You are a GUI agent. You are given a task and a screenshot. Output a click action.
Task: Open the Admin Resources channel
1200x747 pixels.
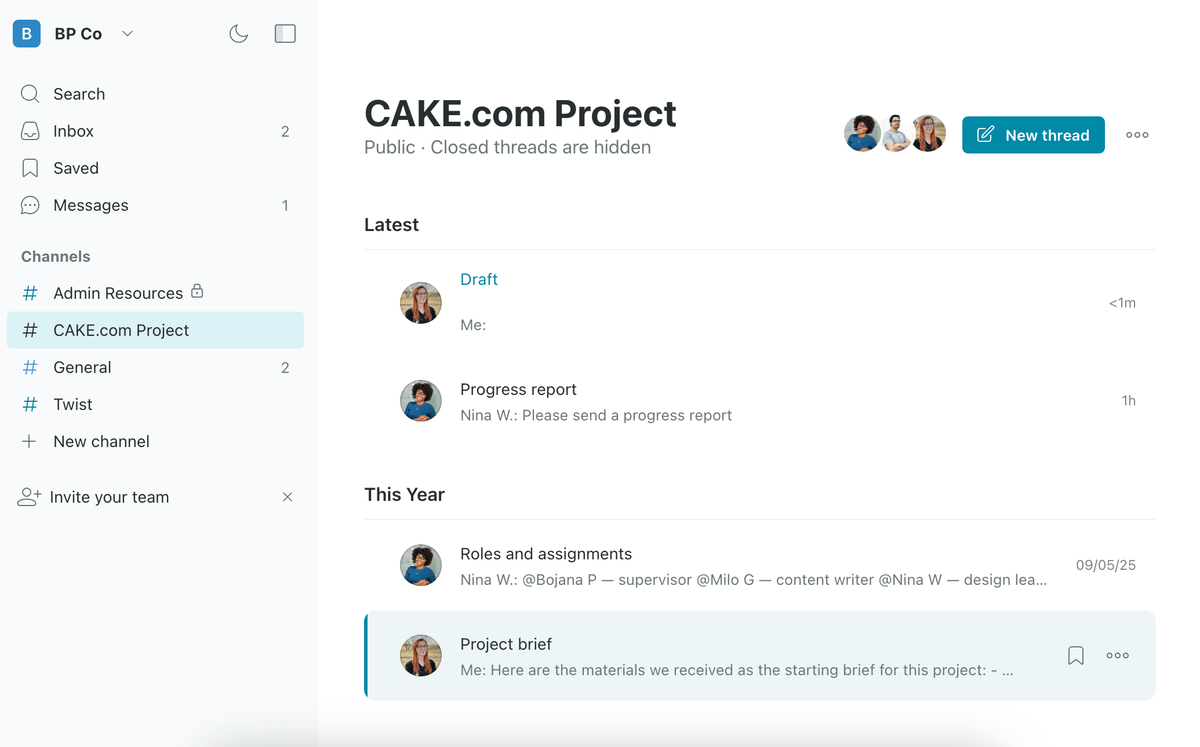coord(118,293)
